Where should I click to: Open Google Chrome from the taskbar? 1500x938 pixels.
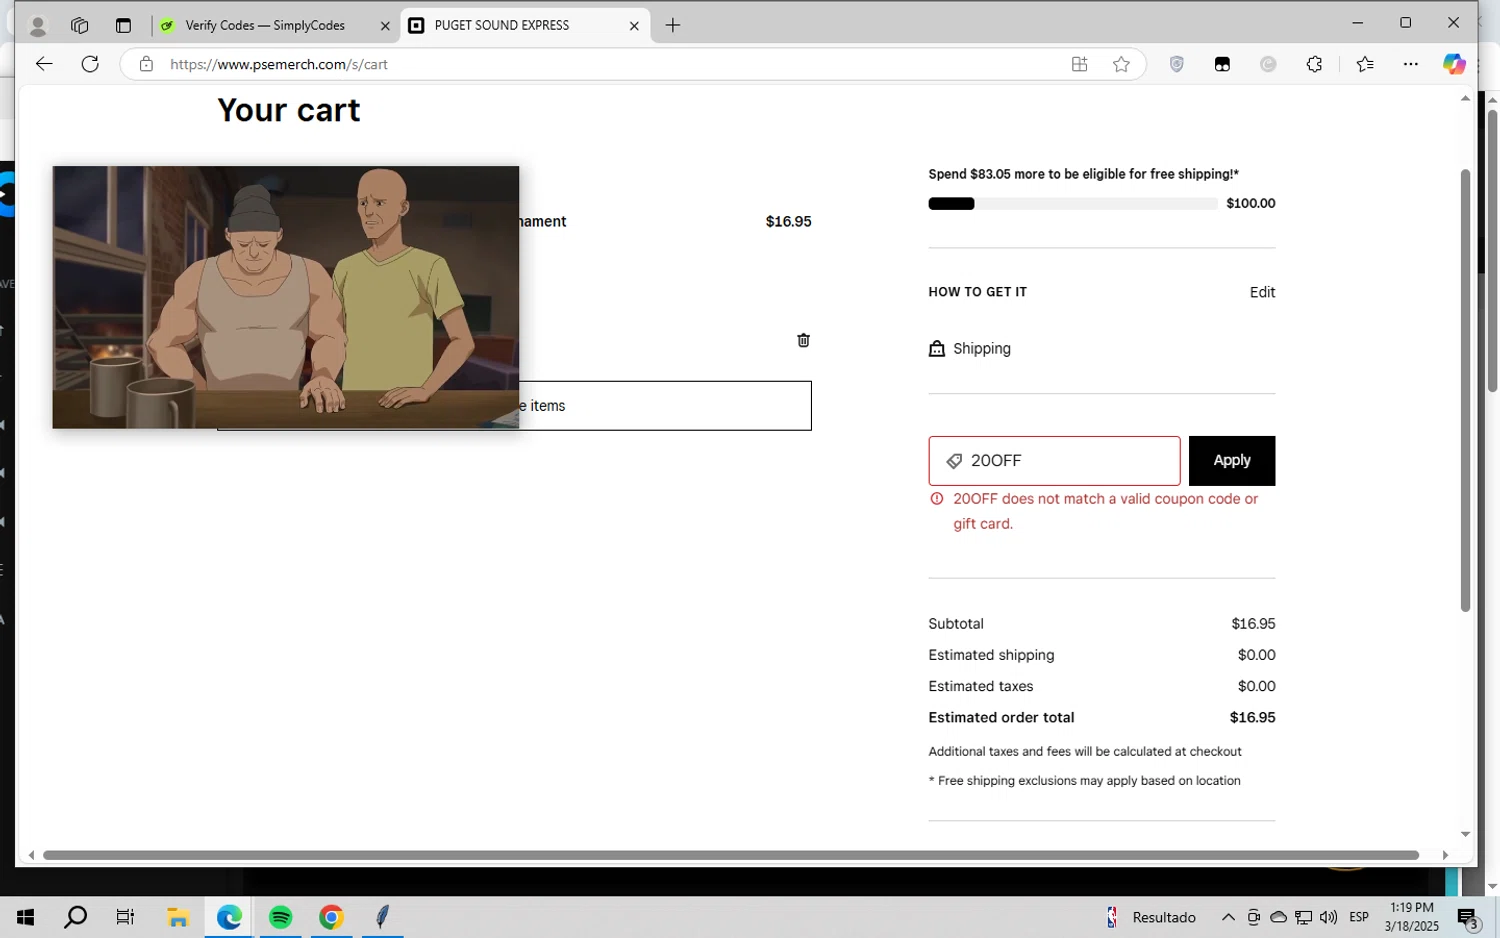(331, 917)
